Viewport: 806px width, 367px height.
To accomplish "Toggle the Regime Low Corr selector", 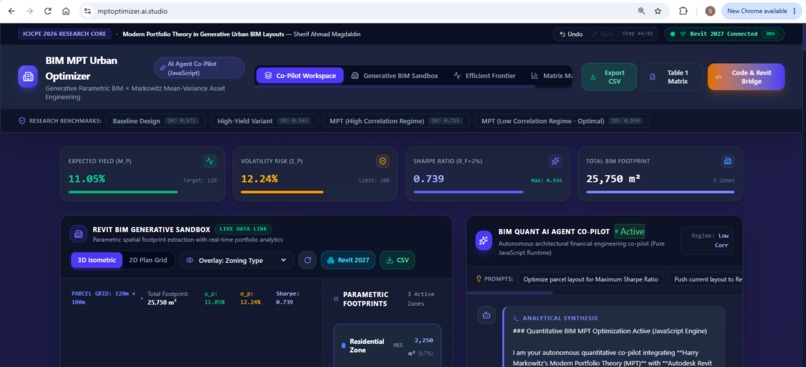I will (x=707, y=240).
